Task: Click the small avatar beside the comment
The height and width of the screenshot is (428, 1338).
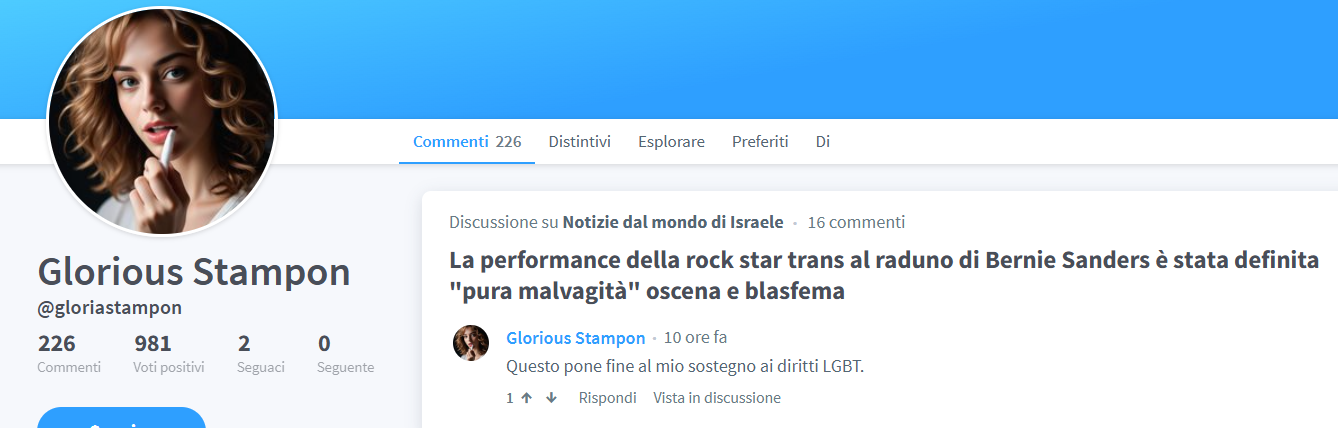Action: [x=471, y=343]
